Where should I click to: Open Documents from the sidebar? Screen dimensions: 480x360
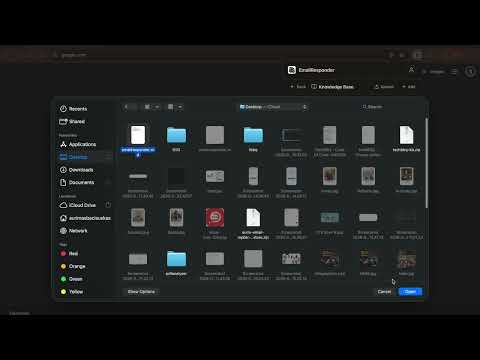click(x=77, y=182)
